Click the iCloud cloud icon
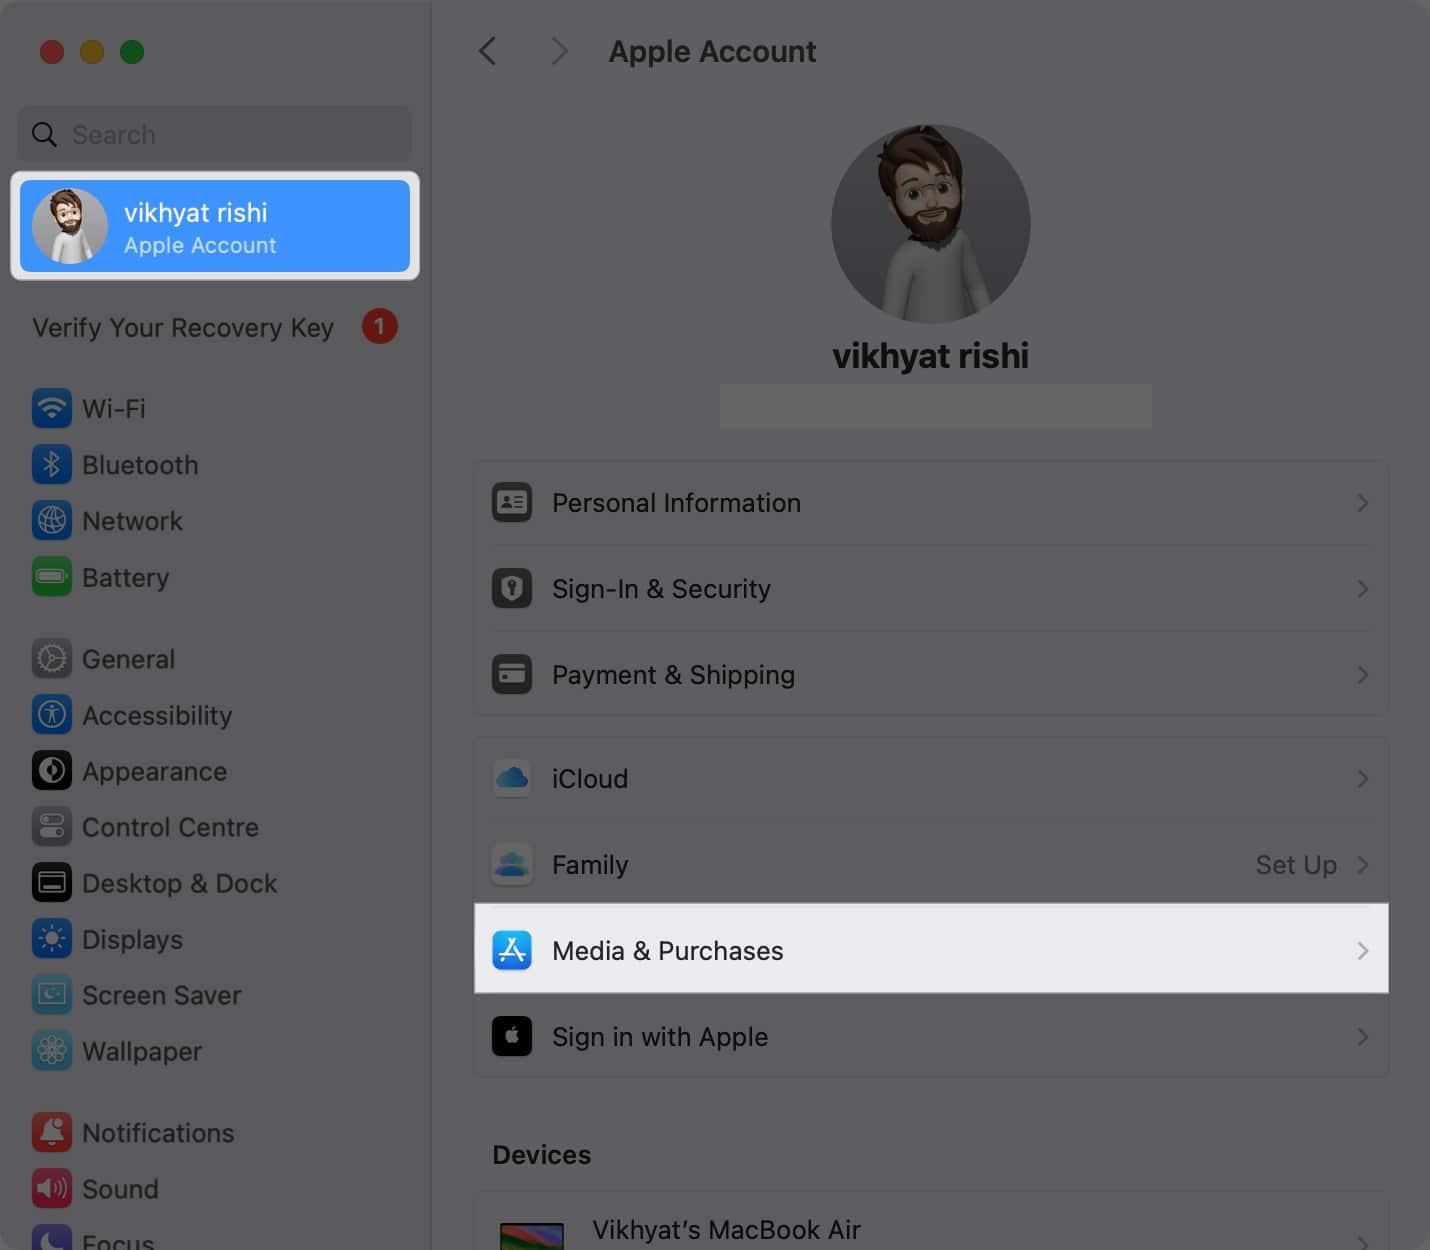The width and height of the screenshot is (1430, 1250). 512,779
